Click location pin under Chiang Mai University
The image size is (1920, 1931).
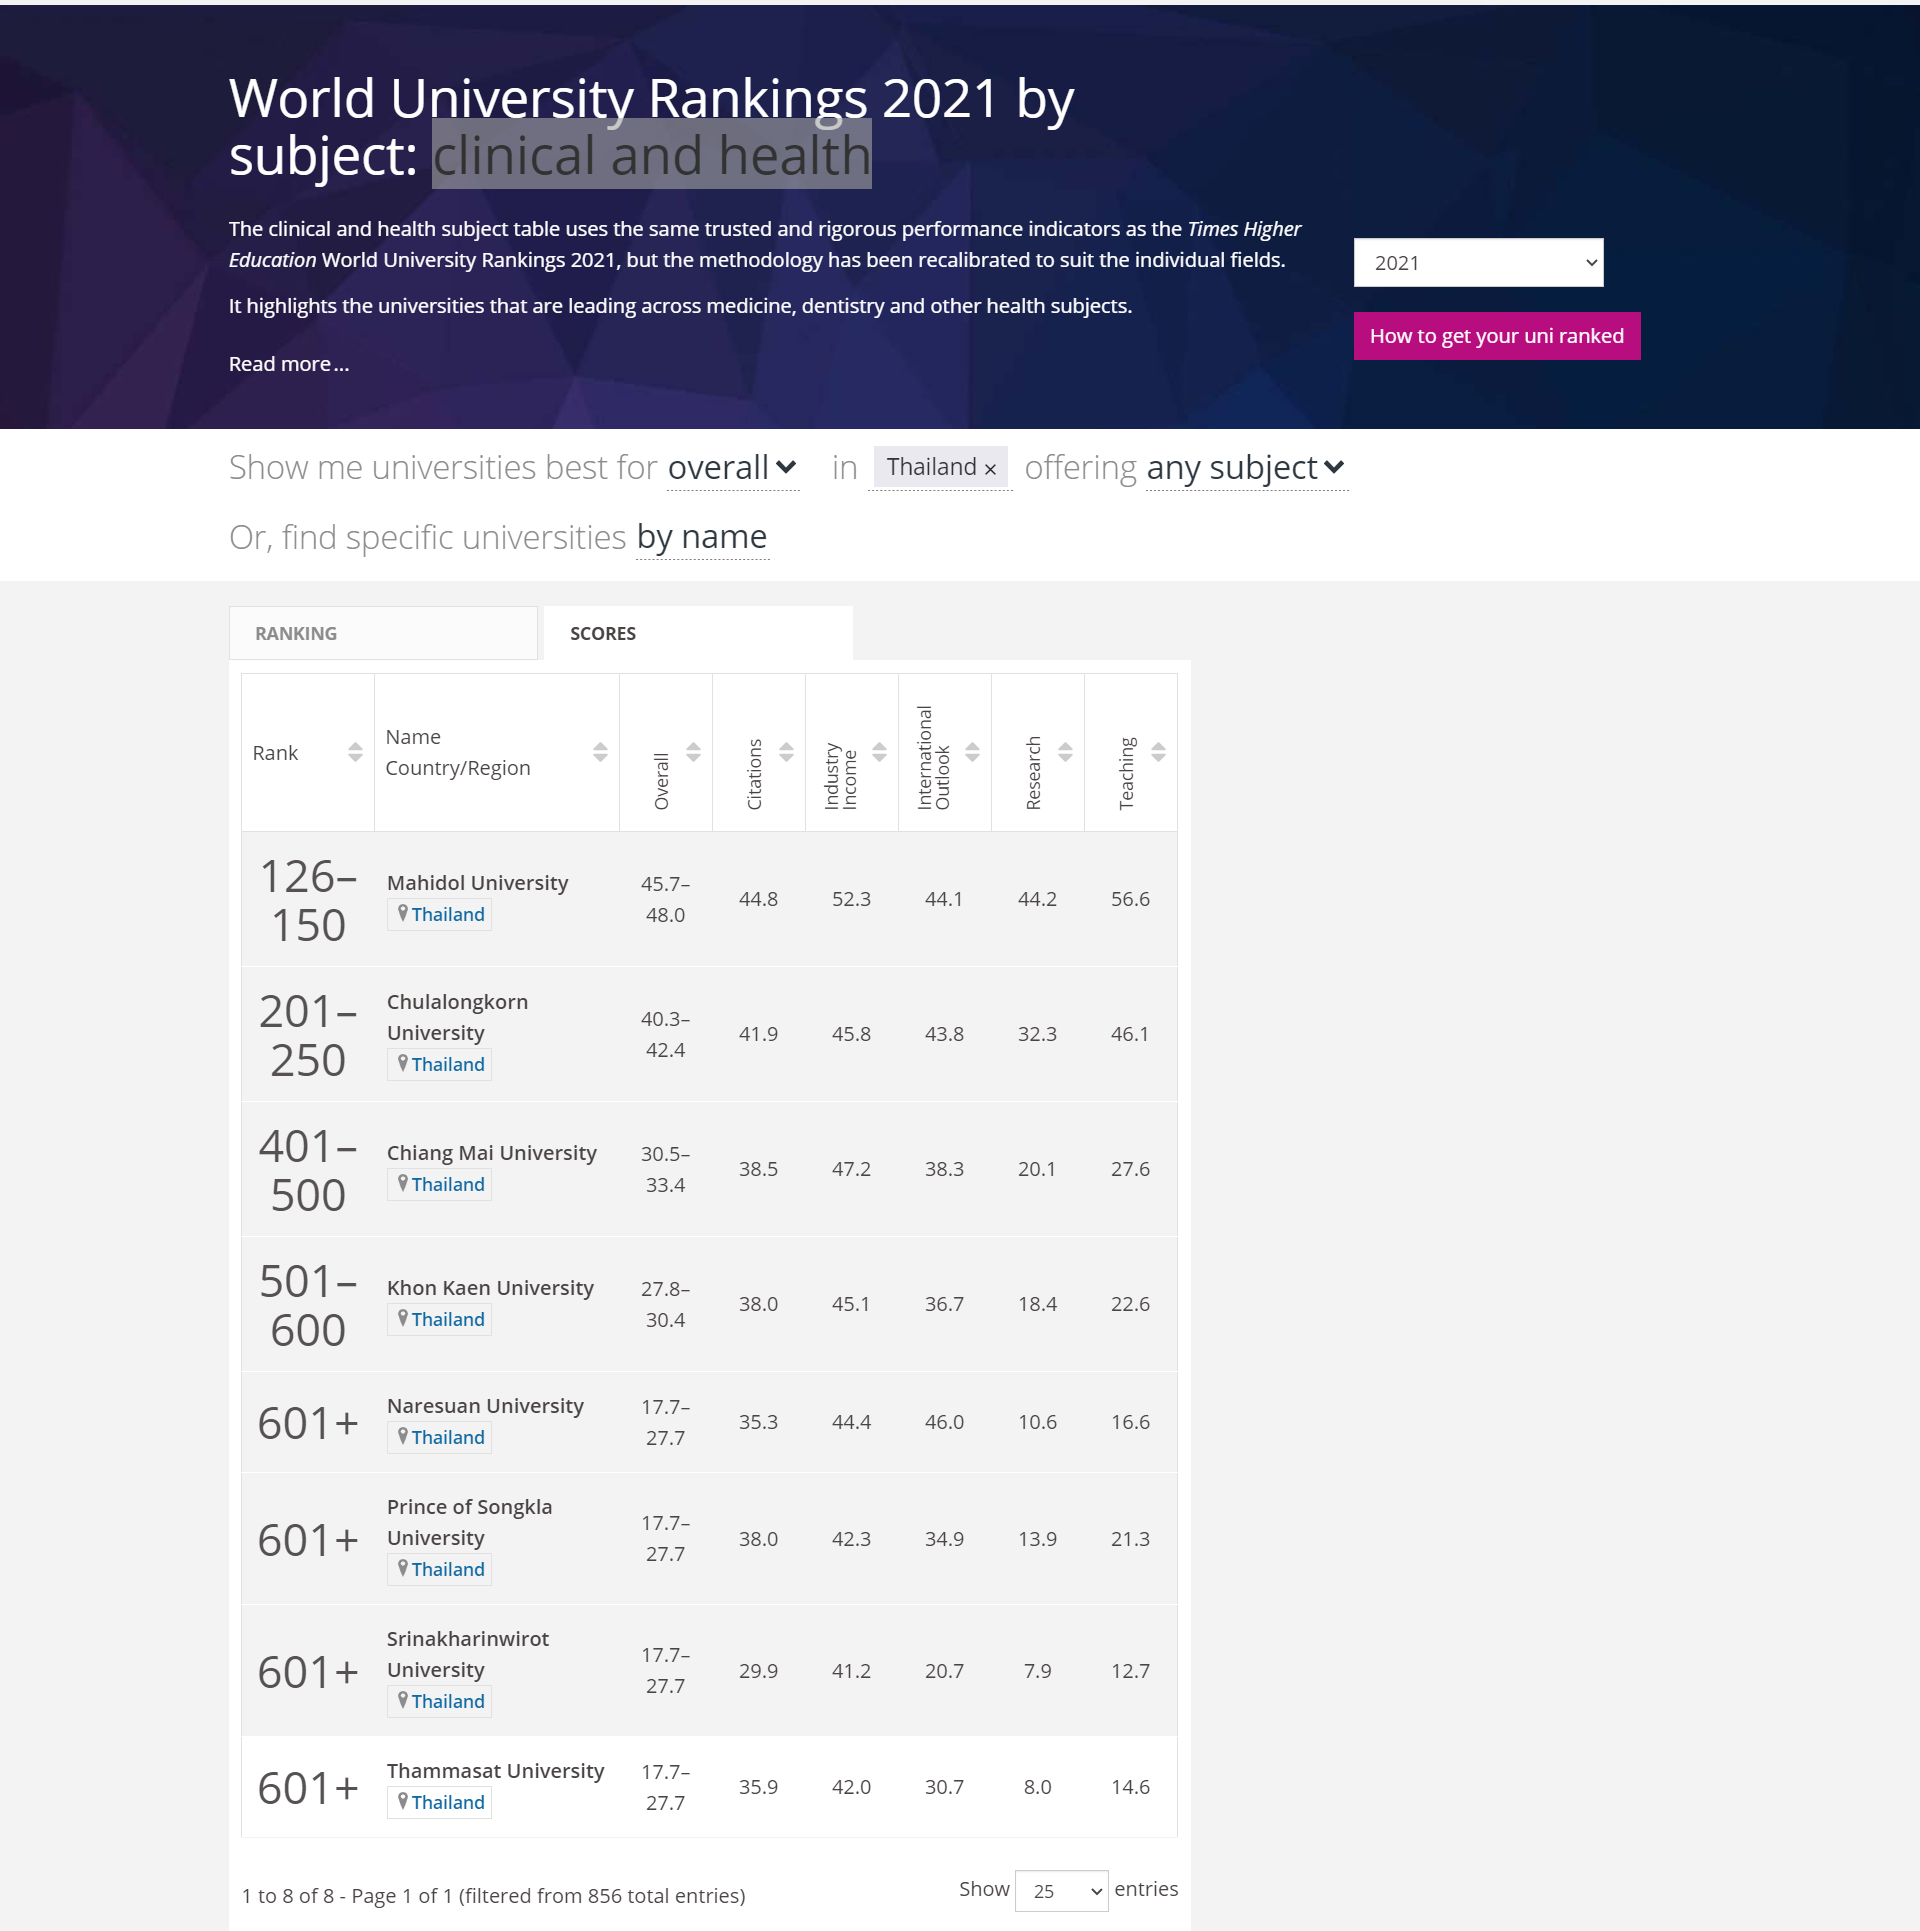tap(402, 1183)
